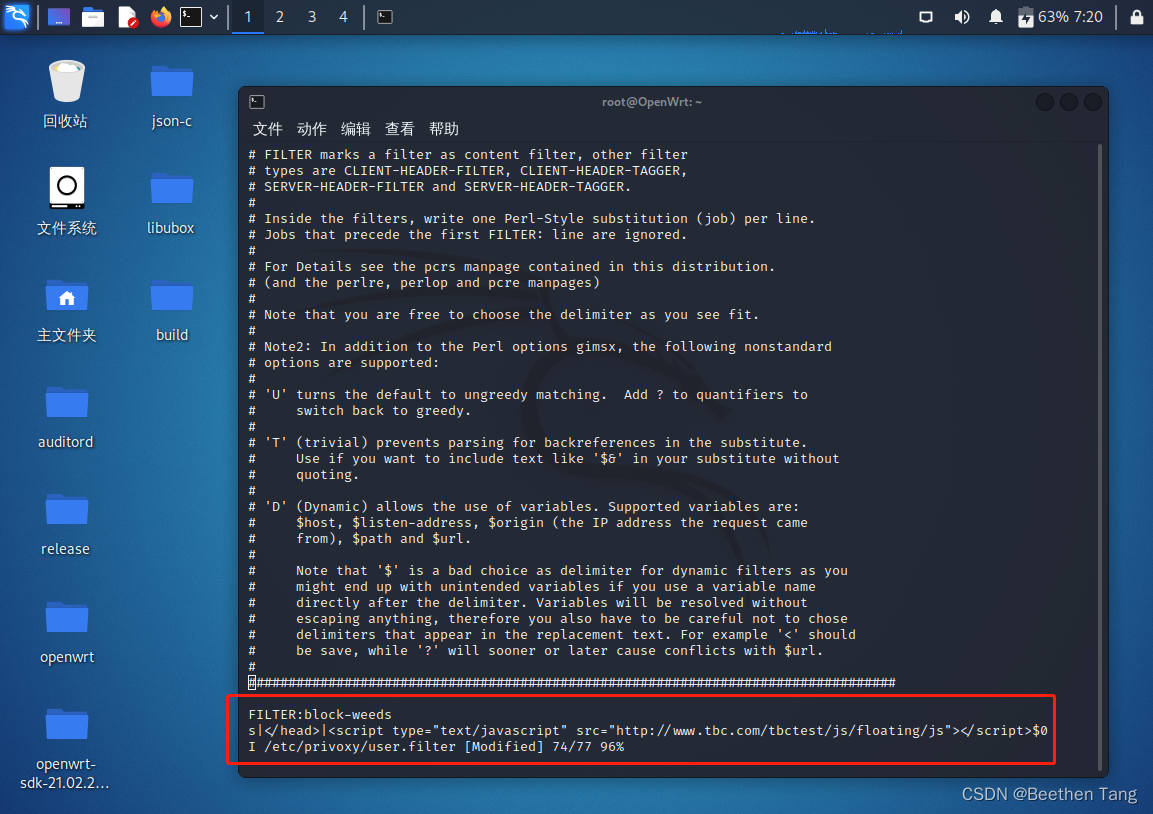Launch the file manager from panel

[x=93, y=17]
